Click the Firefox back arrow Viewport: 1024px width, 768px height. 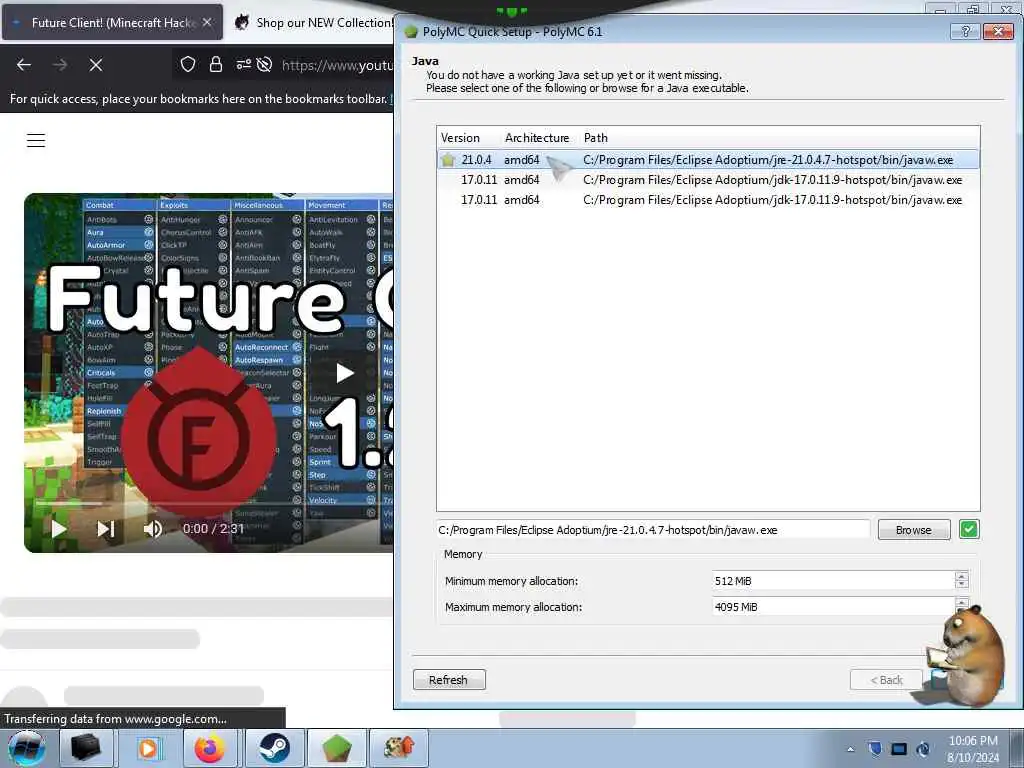pos(24,65)
